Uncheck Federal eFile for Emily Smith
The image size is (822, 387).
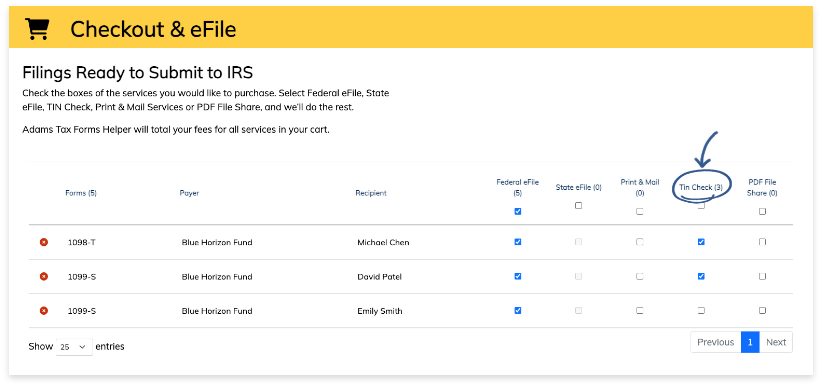coord(518,310)
